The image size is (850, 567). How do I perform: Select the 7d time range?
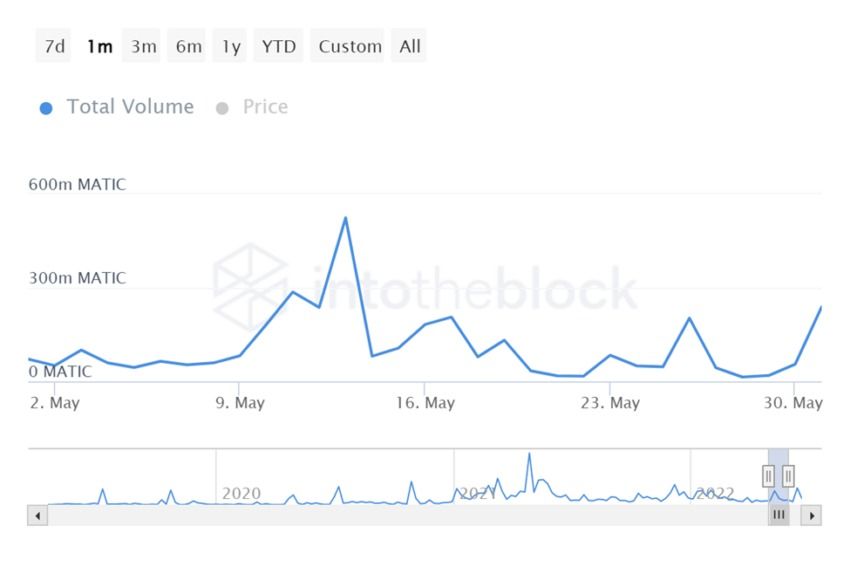pyautogui.click(x=54, y=46)
